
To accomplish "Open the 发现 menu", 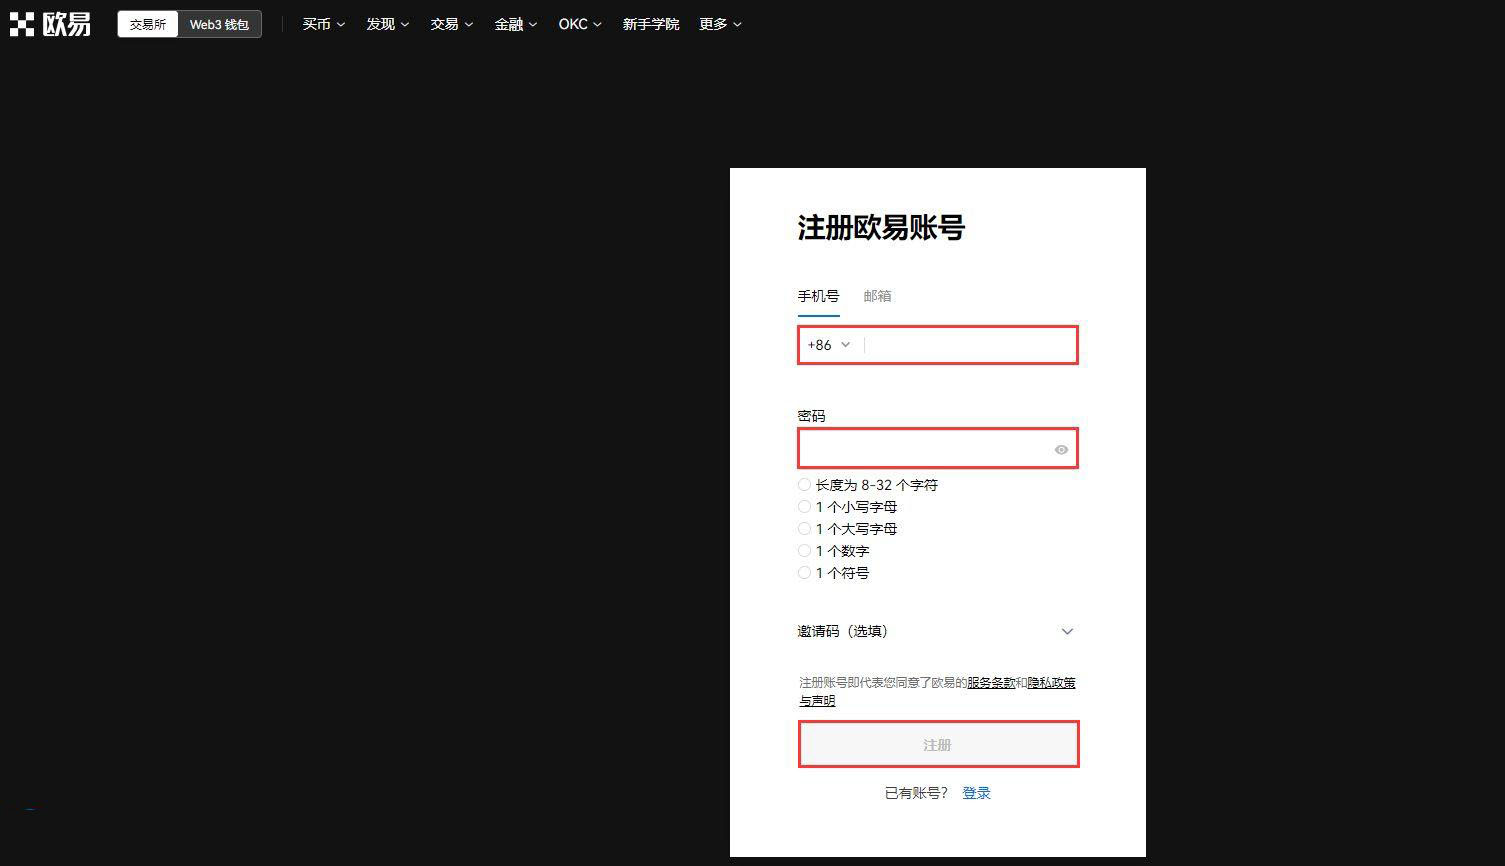I will pos(387,24).
